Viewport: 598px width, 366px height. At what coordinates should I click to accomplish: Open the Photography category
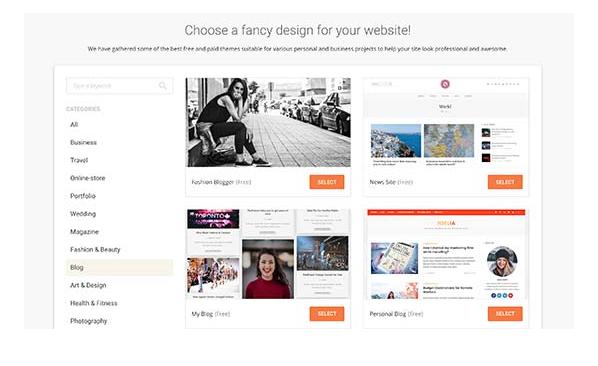pos(88,321)
